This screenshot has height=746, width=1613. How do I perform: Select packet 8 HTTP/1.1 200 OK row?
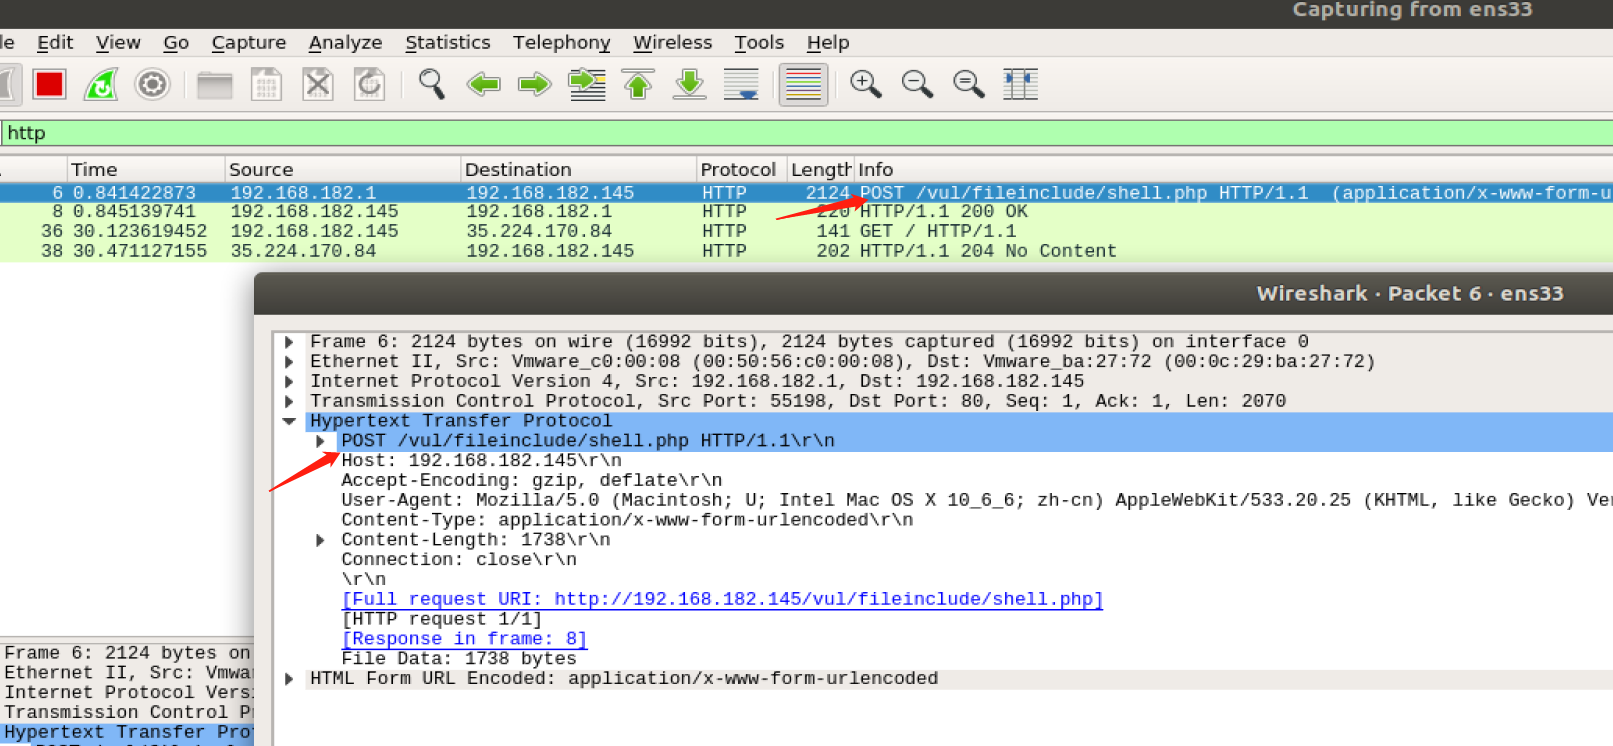coord(806,212)
